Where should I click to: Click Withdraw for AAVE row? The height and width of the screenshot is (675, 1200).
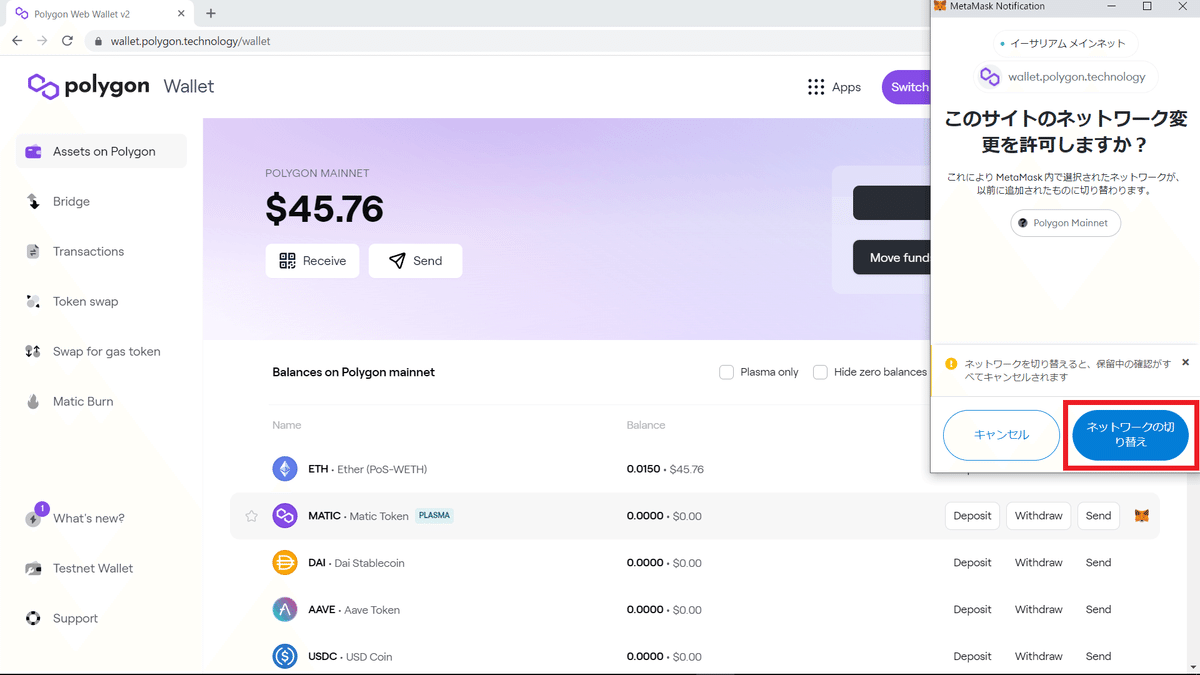pos(1038,610)
